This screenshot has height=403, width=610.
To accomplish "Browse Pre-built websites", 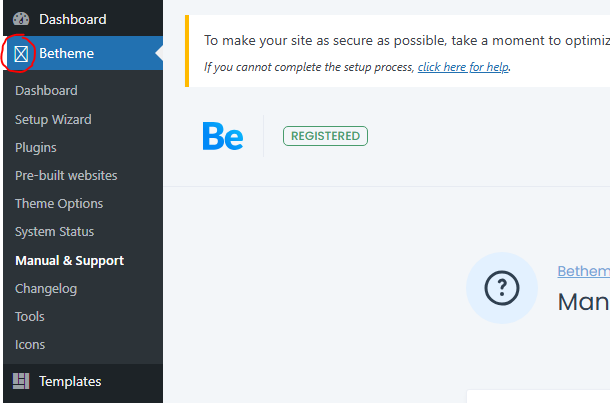I will click(66, 175).
